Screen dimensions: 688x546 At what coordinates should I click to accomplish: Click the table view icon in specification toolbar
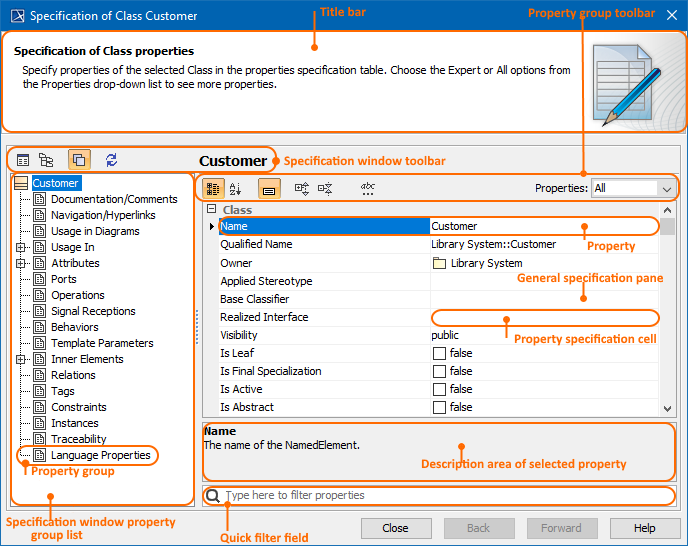click(23, 160)
